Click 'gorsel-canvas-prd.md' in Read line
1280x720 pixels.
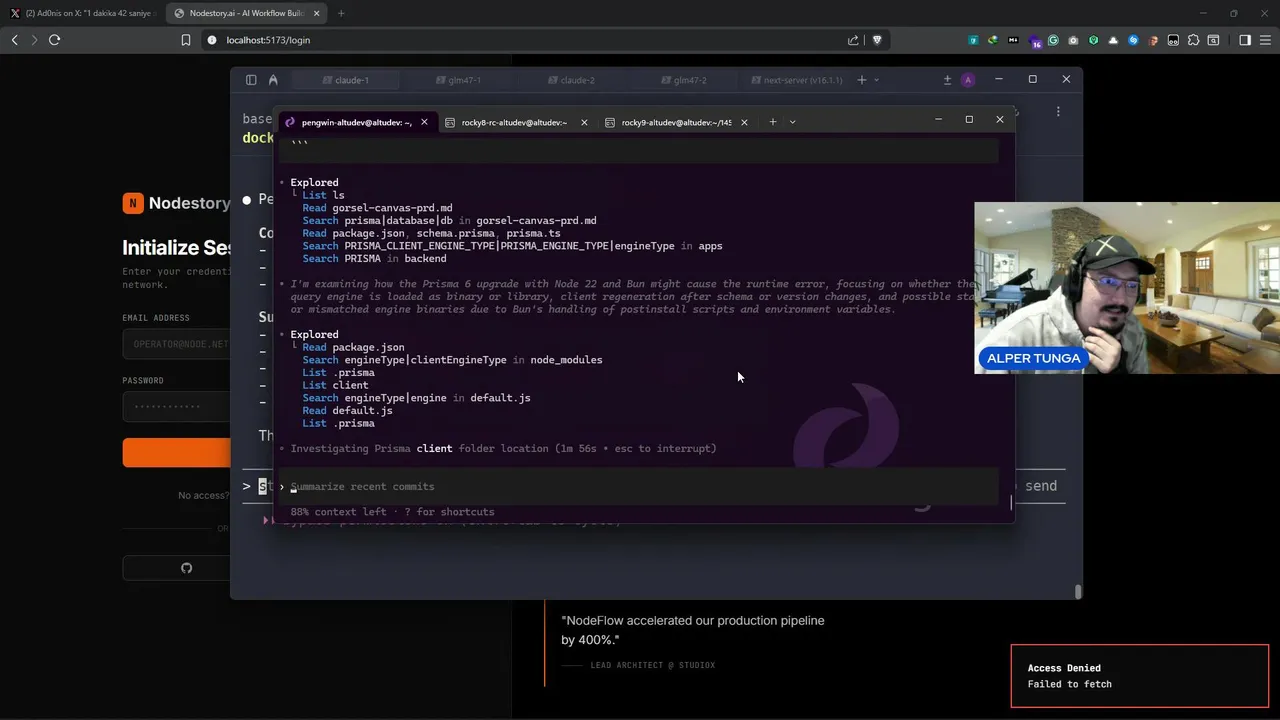[392, 208]
